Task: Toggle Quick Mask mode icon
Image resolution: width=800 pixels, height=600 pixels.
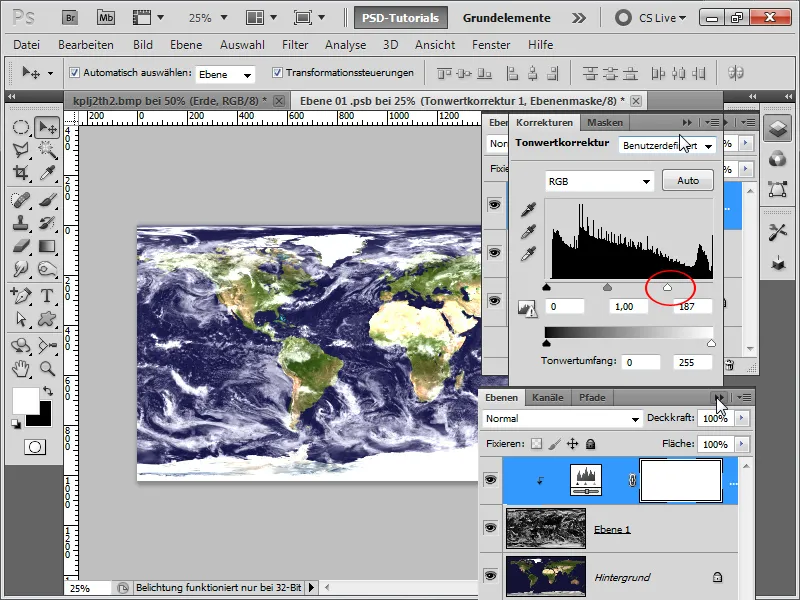Action: (x=35, y=447)
